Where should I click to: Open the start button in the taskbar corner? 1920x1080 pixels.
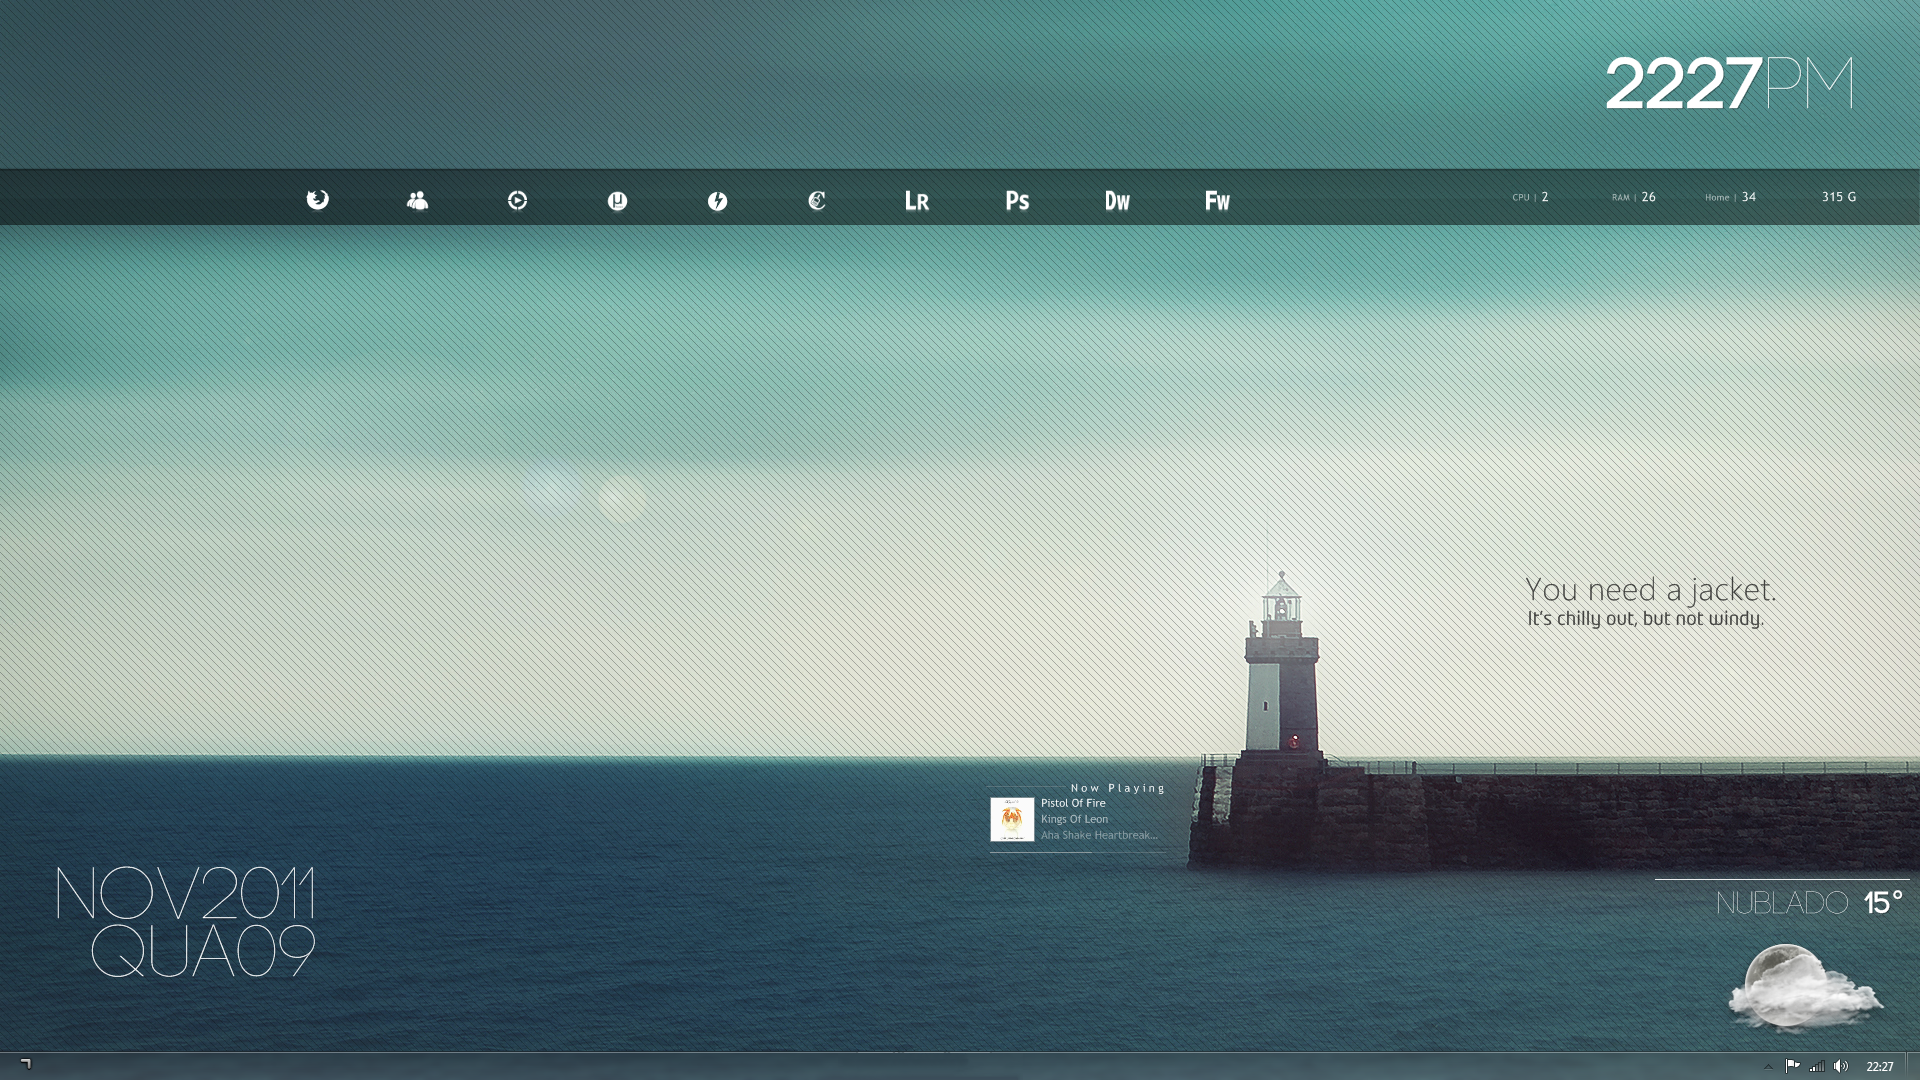[26, 1065]
